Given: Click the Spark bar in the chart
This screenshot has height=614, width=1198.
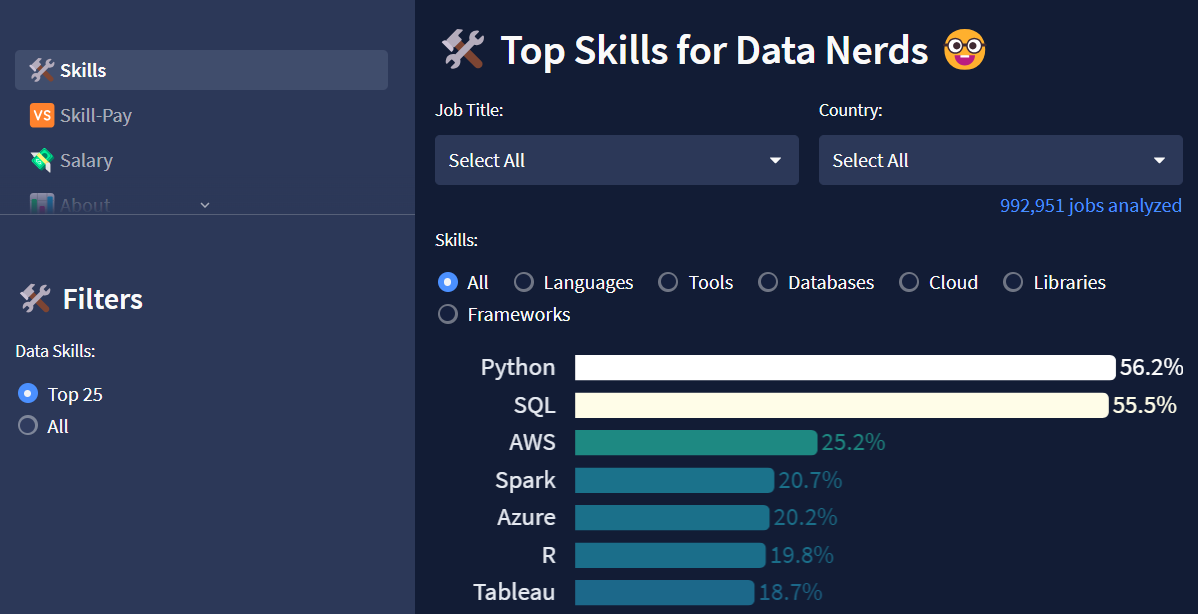Looking at the screenshot, I should pyautogui.click(x=674, y=480).
